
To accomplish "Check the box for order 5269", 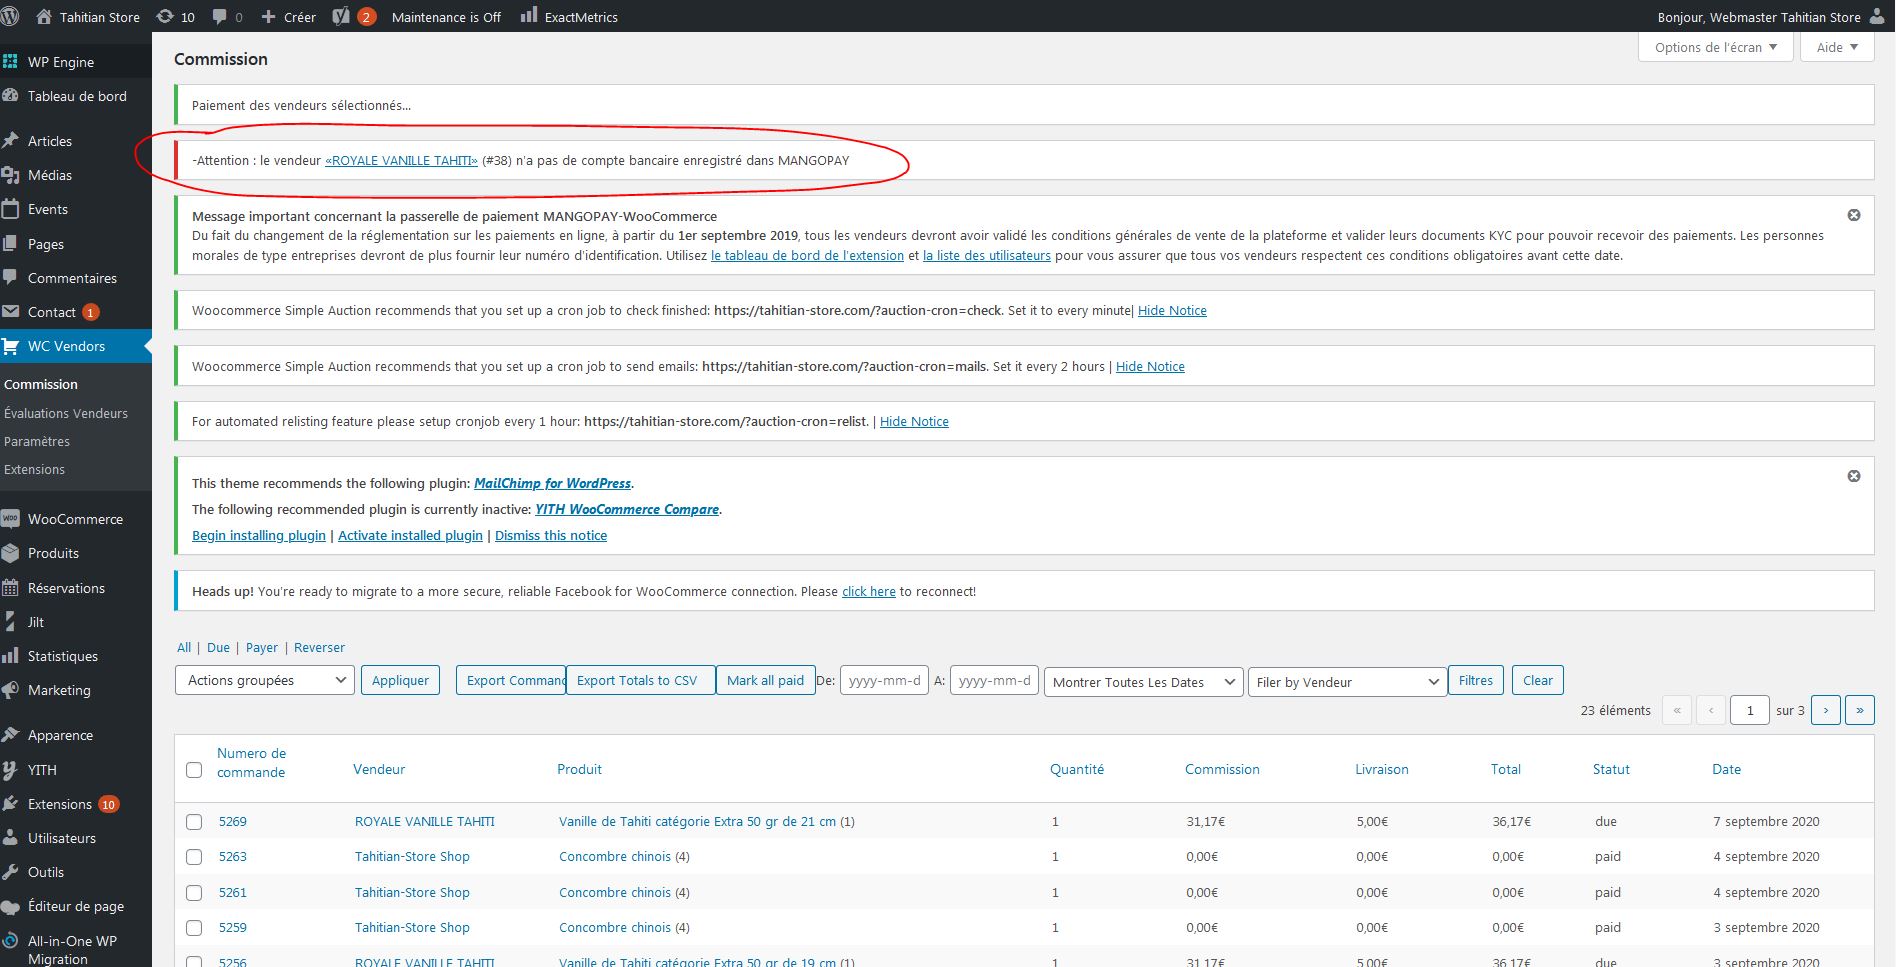I will tap(194, 822).
